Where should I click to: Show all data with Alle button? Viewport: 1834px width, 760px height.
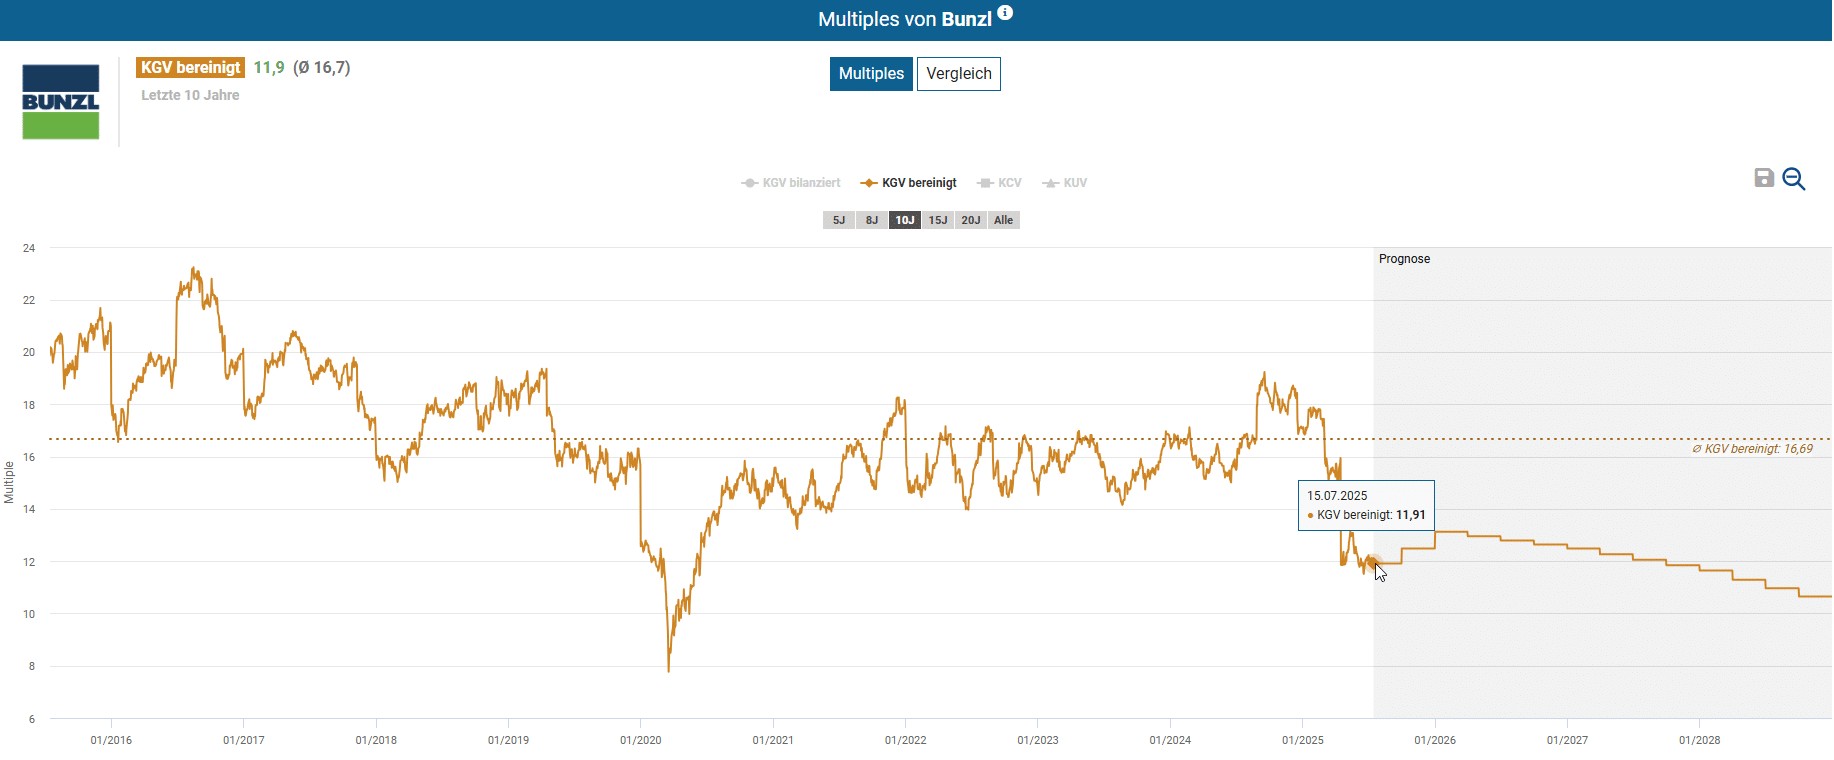click(x=1004, y=220)
